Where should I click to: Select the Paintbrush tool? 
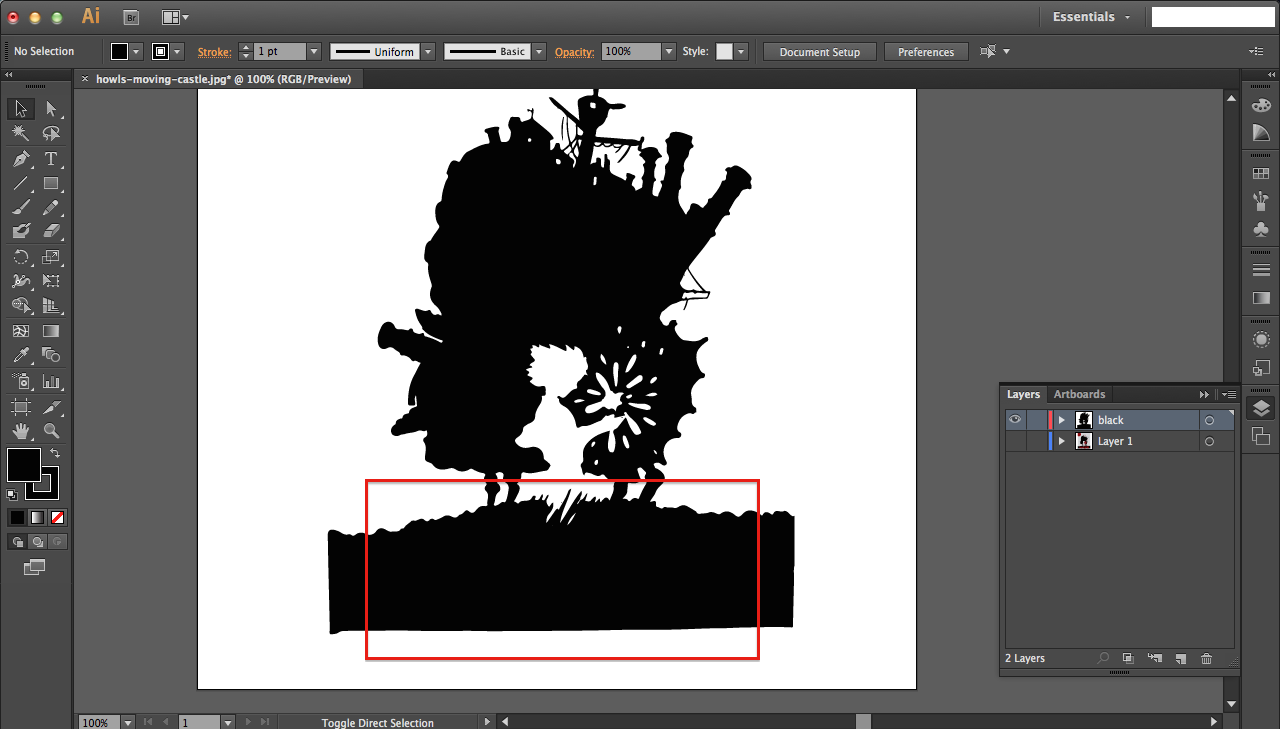point(21,208)
